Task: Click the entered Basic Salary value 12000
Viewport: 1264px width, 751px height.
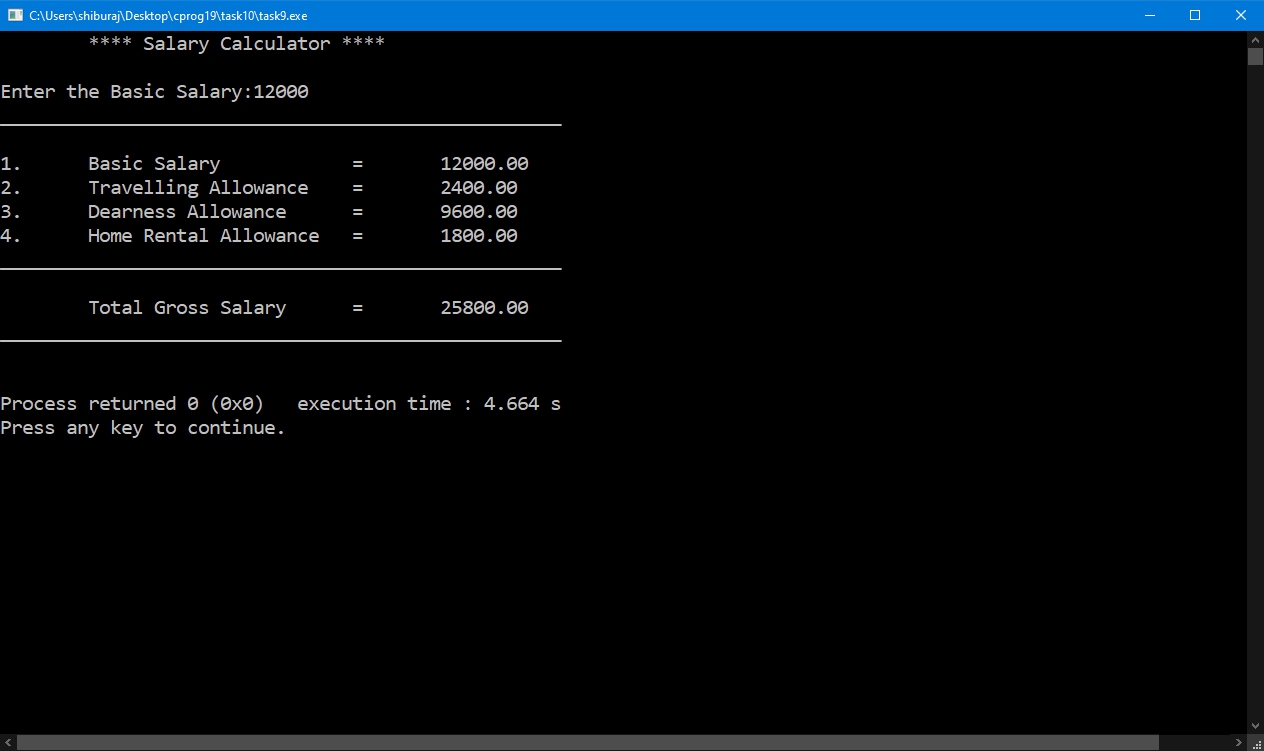Action: click(x=281, y=92)
